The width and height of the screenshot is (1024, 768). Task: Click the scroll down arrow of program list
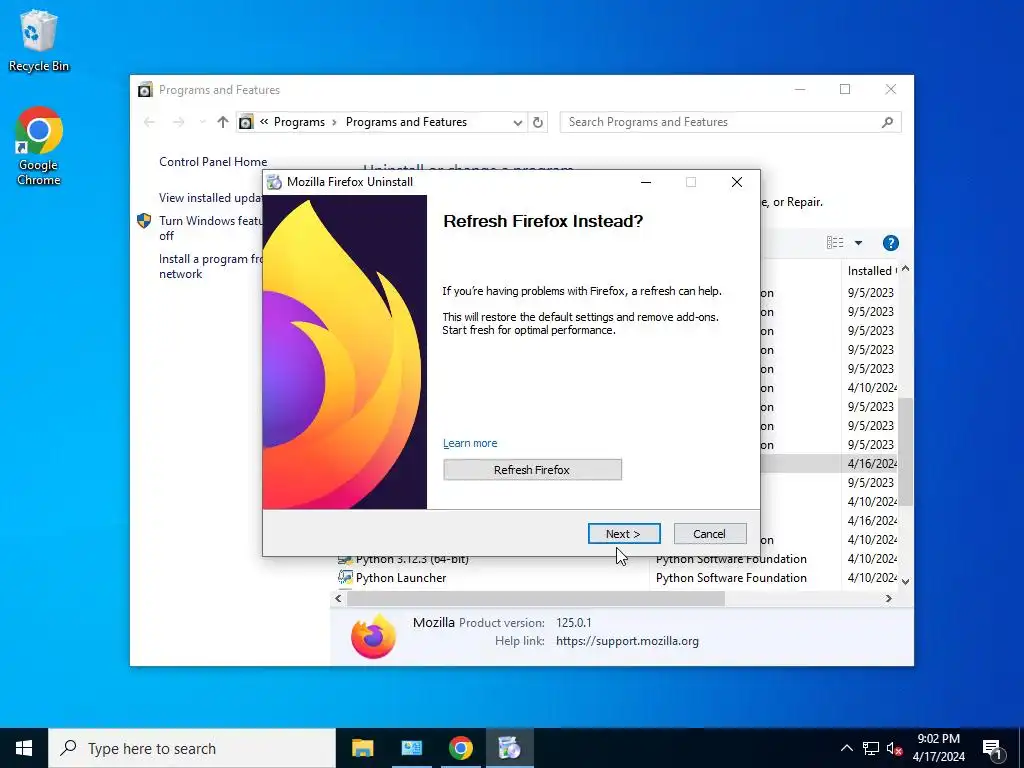(x=905, y=581)
